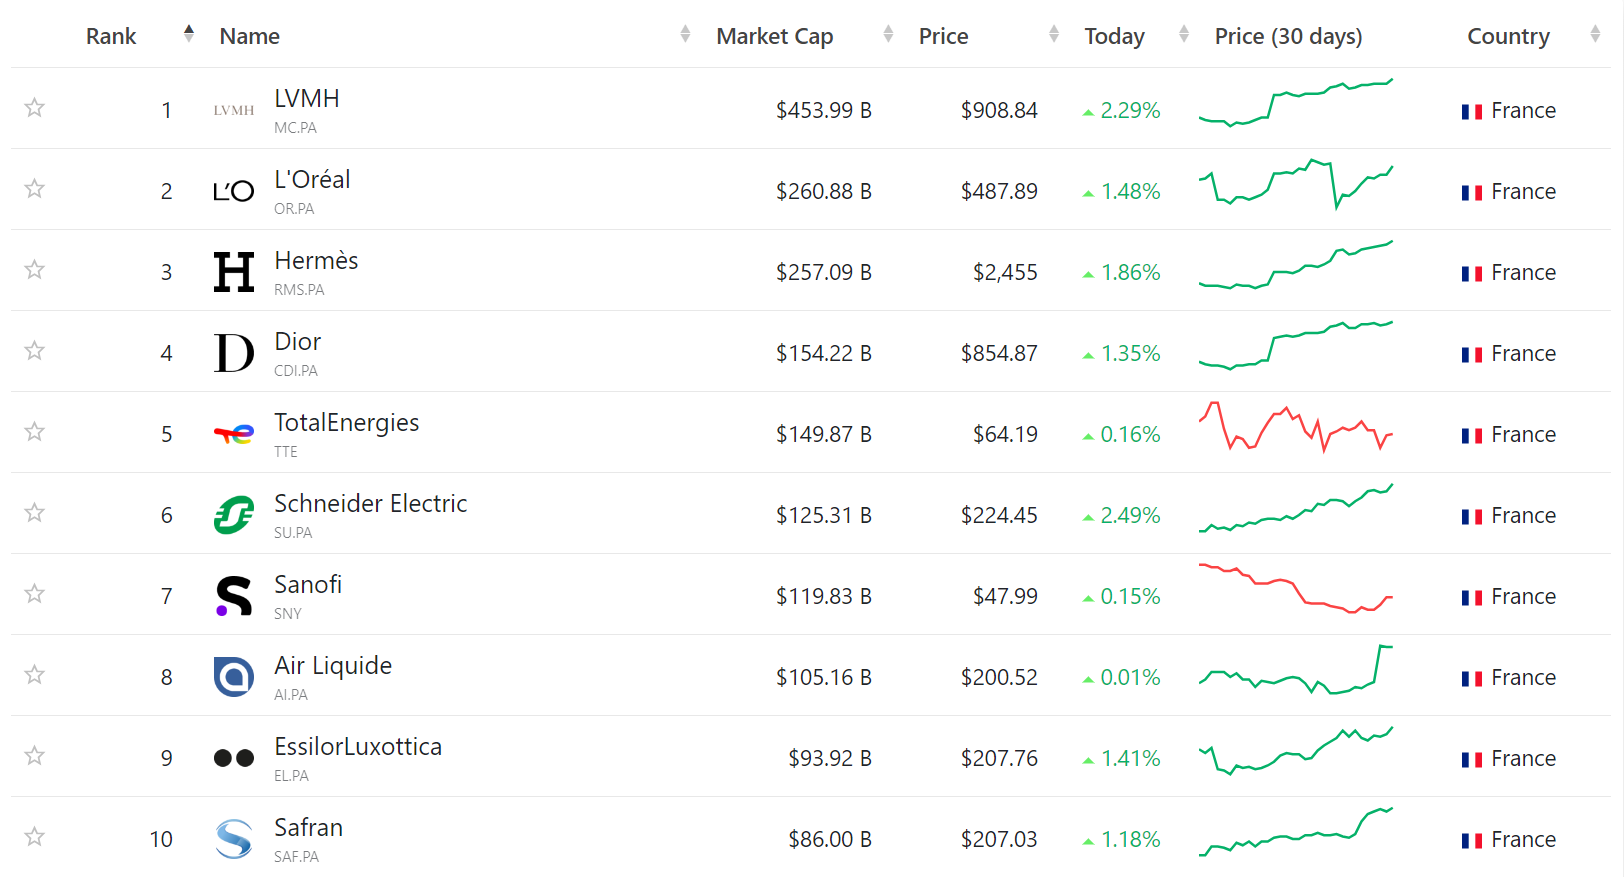This screenshot has width=1624, height=877.
Task: Click the Air Liquide blue logo
Action: pyautogui.click(x=234, y=677)
